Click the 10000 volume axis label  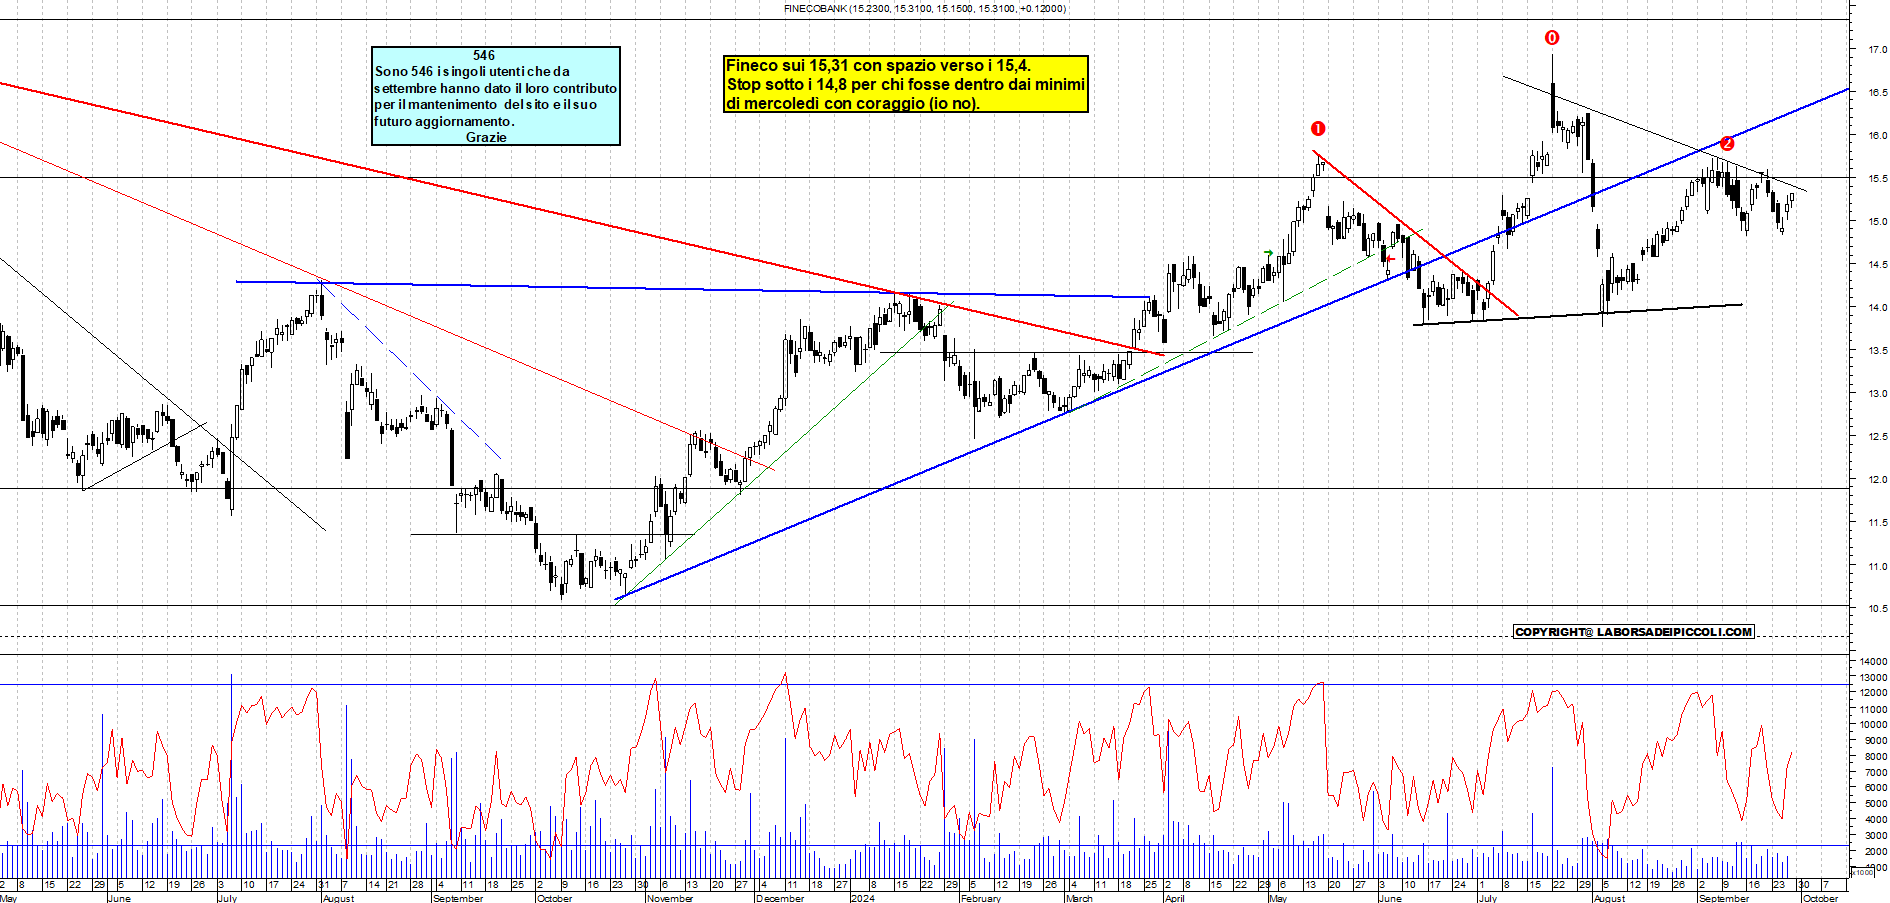pyautogui.click(x=1873, y=724)
